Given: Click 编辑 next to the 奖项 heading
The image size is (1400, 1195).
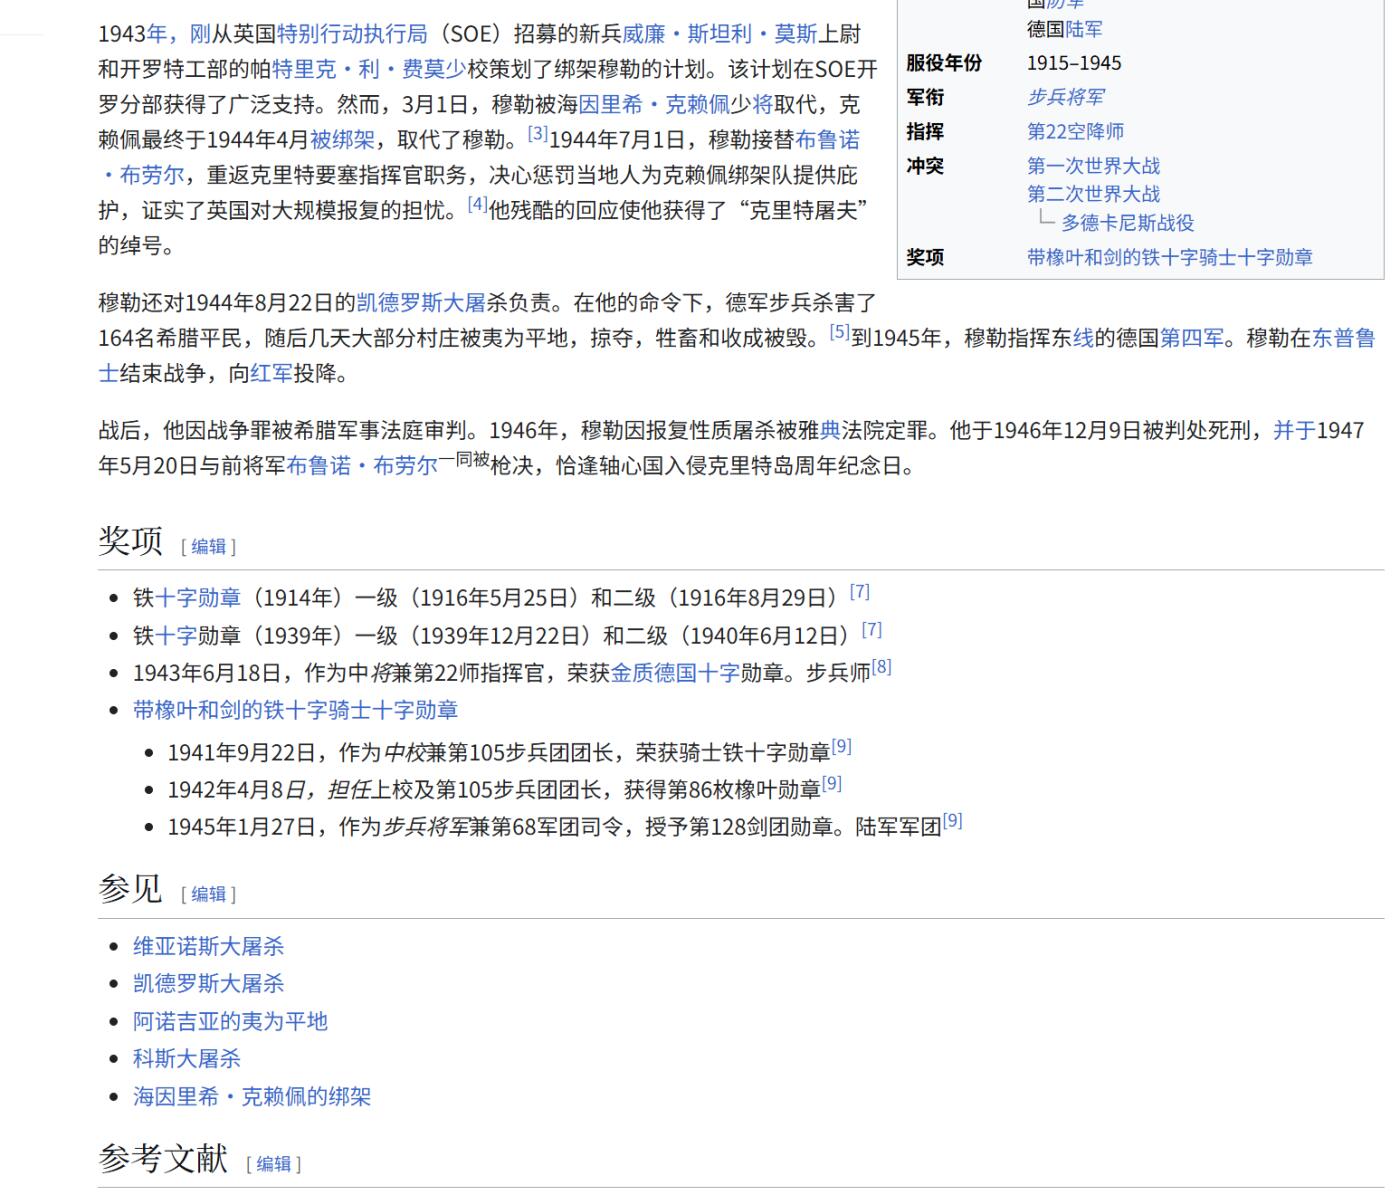Looking at the screenshot, I should point(207,545).
